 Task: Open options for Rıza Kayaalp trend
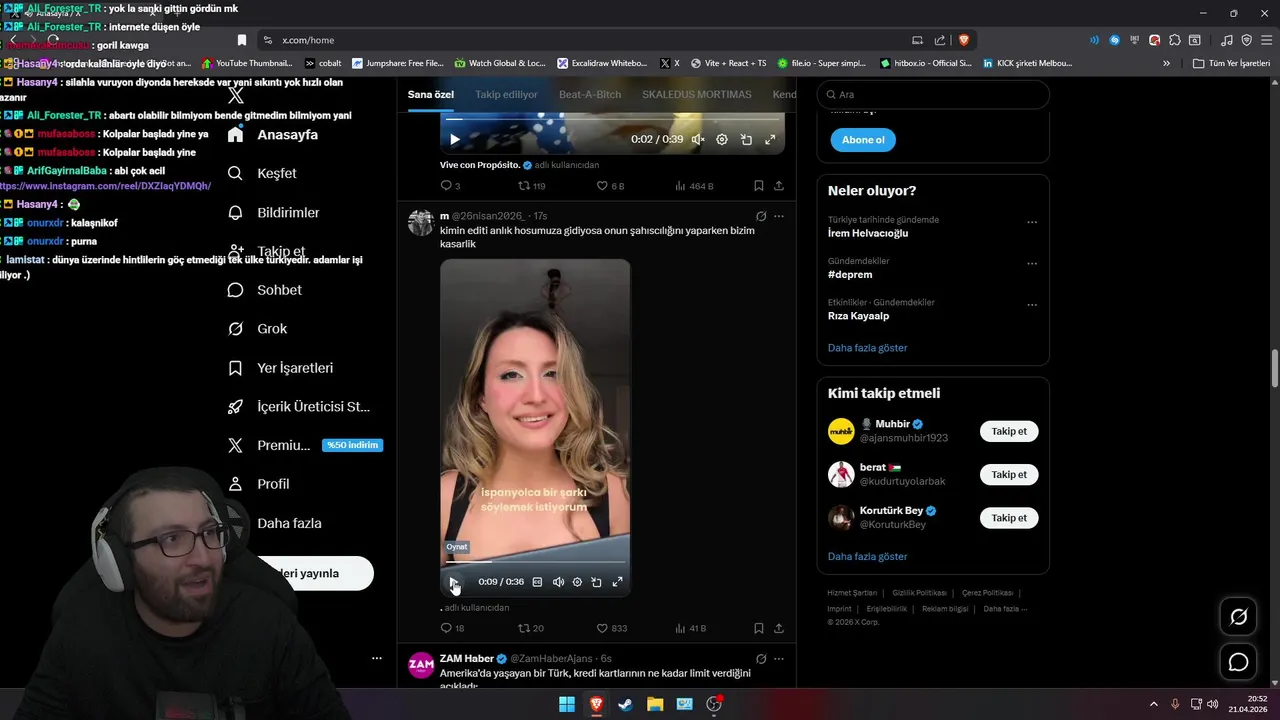click(x=1032, y=305)
